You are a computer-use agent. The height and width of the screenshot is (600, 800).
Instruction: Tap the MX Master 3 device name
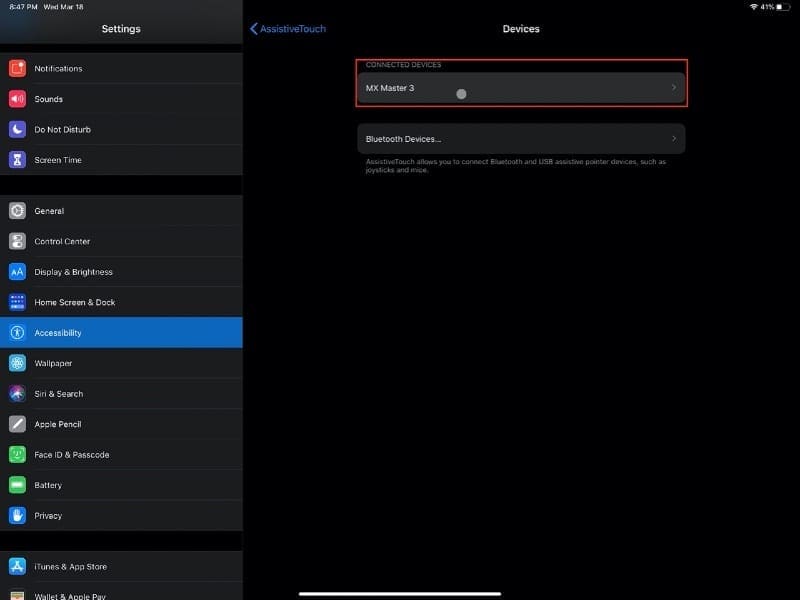[x=390, y=88]
